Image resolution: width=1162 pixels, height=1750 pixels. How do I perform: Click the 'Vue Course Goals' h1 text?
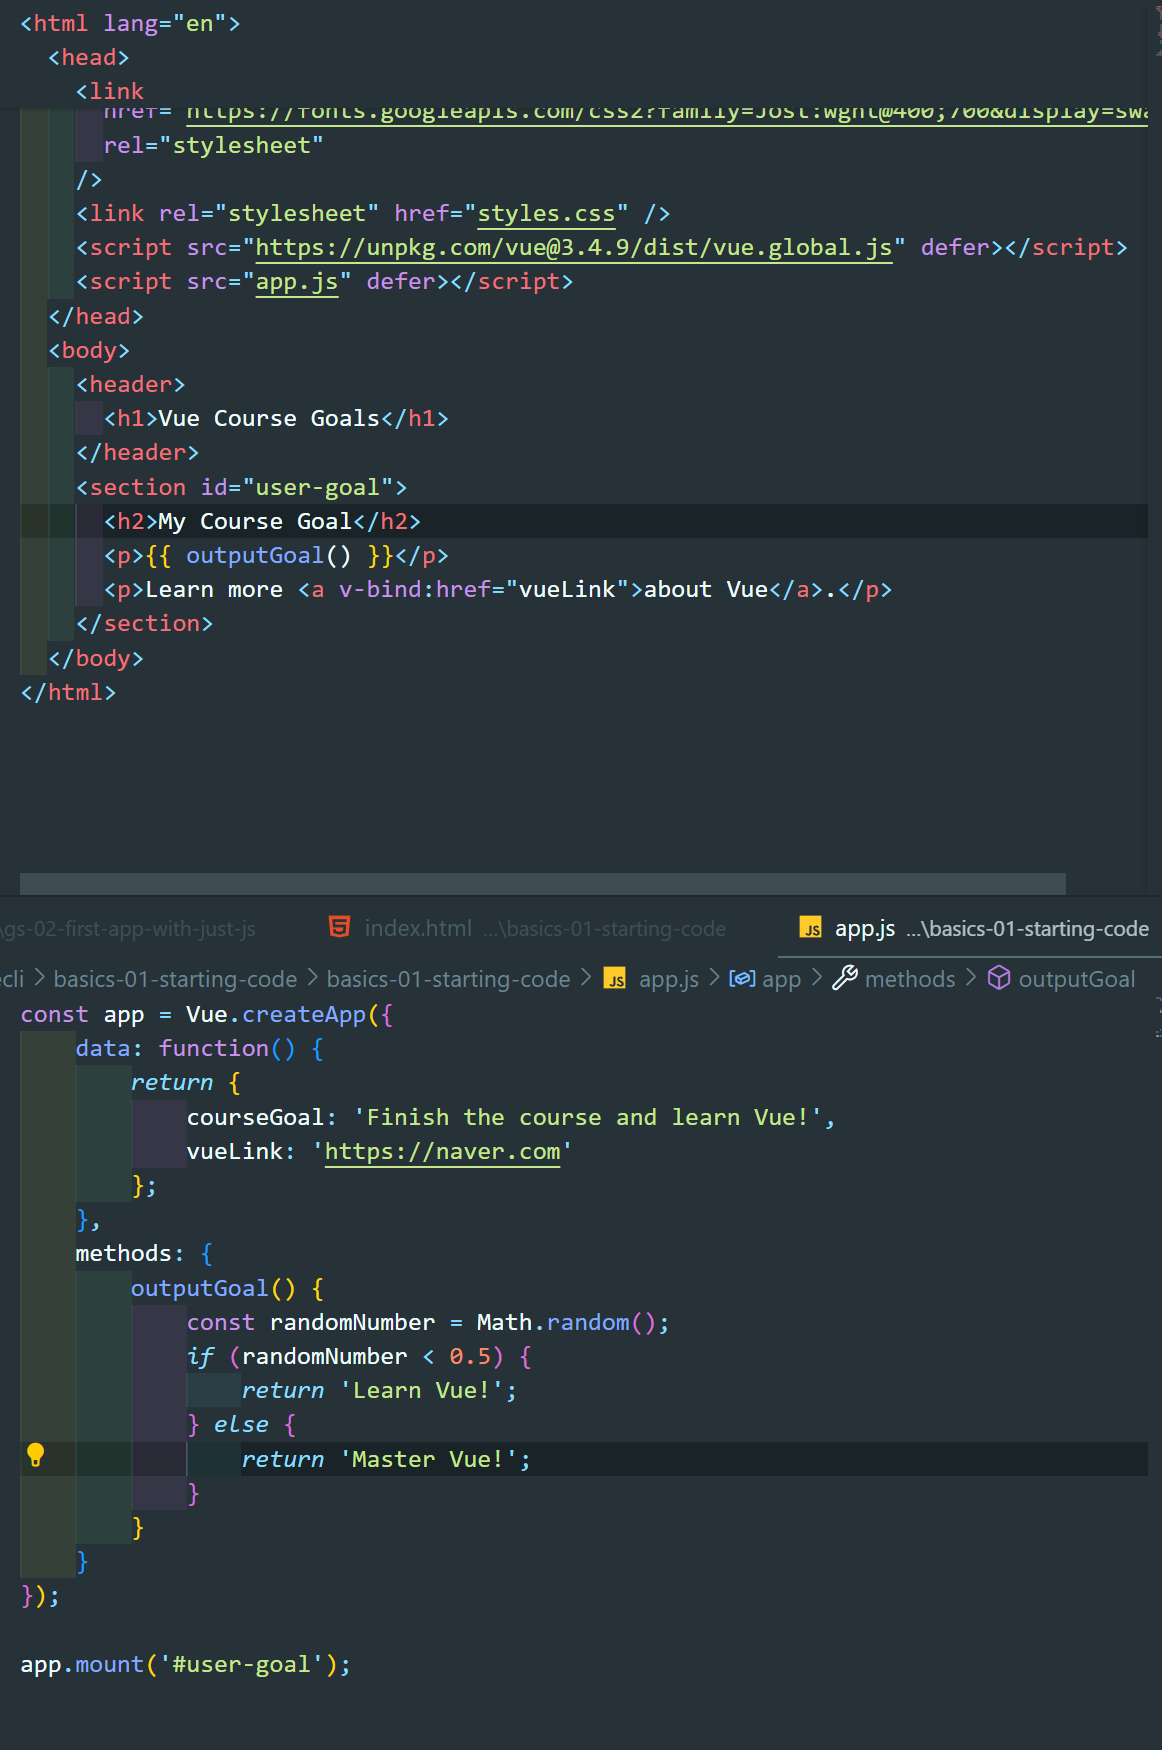tap(269, 418)
